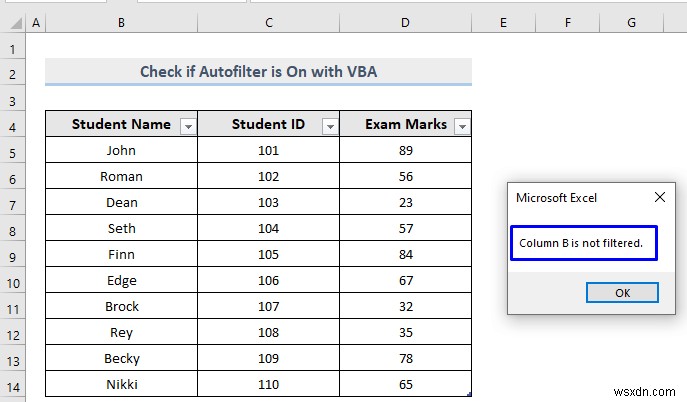687x402 pixels.
Task: Select column B header
Action: click(x=121, y=23)
